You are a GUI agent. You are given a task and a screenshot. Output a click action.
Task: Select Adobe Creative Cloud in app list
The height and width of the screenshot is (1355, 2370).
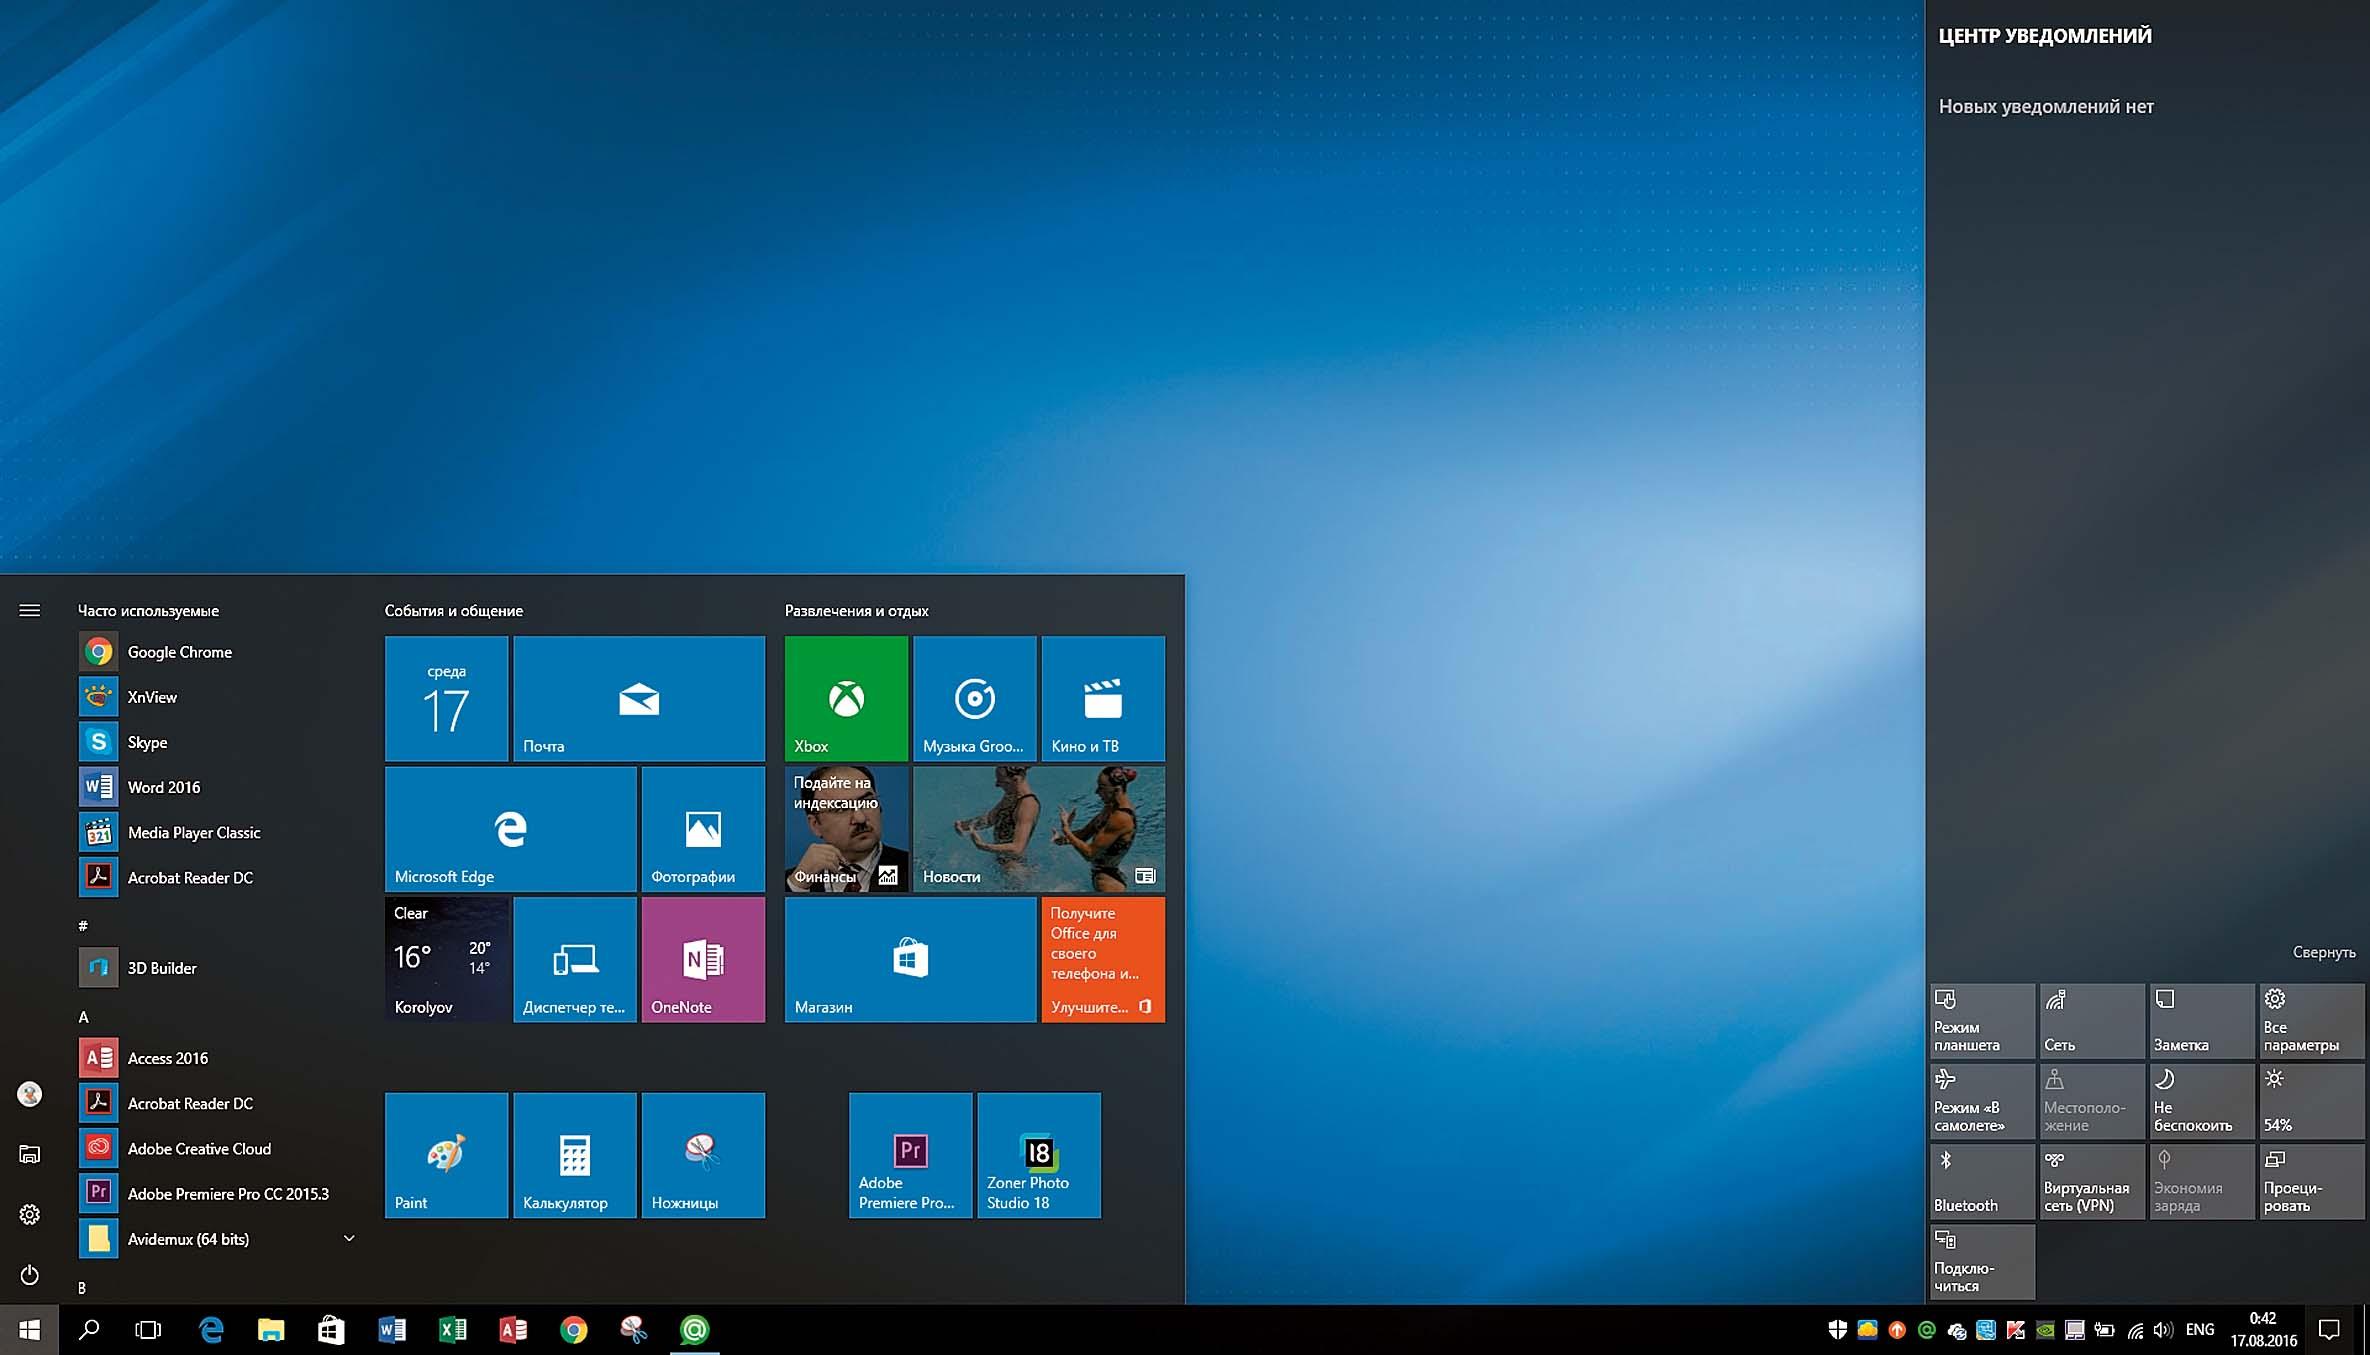pyautogui.click(x=199, y=1148)
